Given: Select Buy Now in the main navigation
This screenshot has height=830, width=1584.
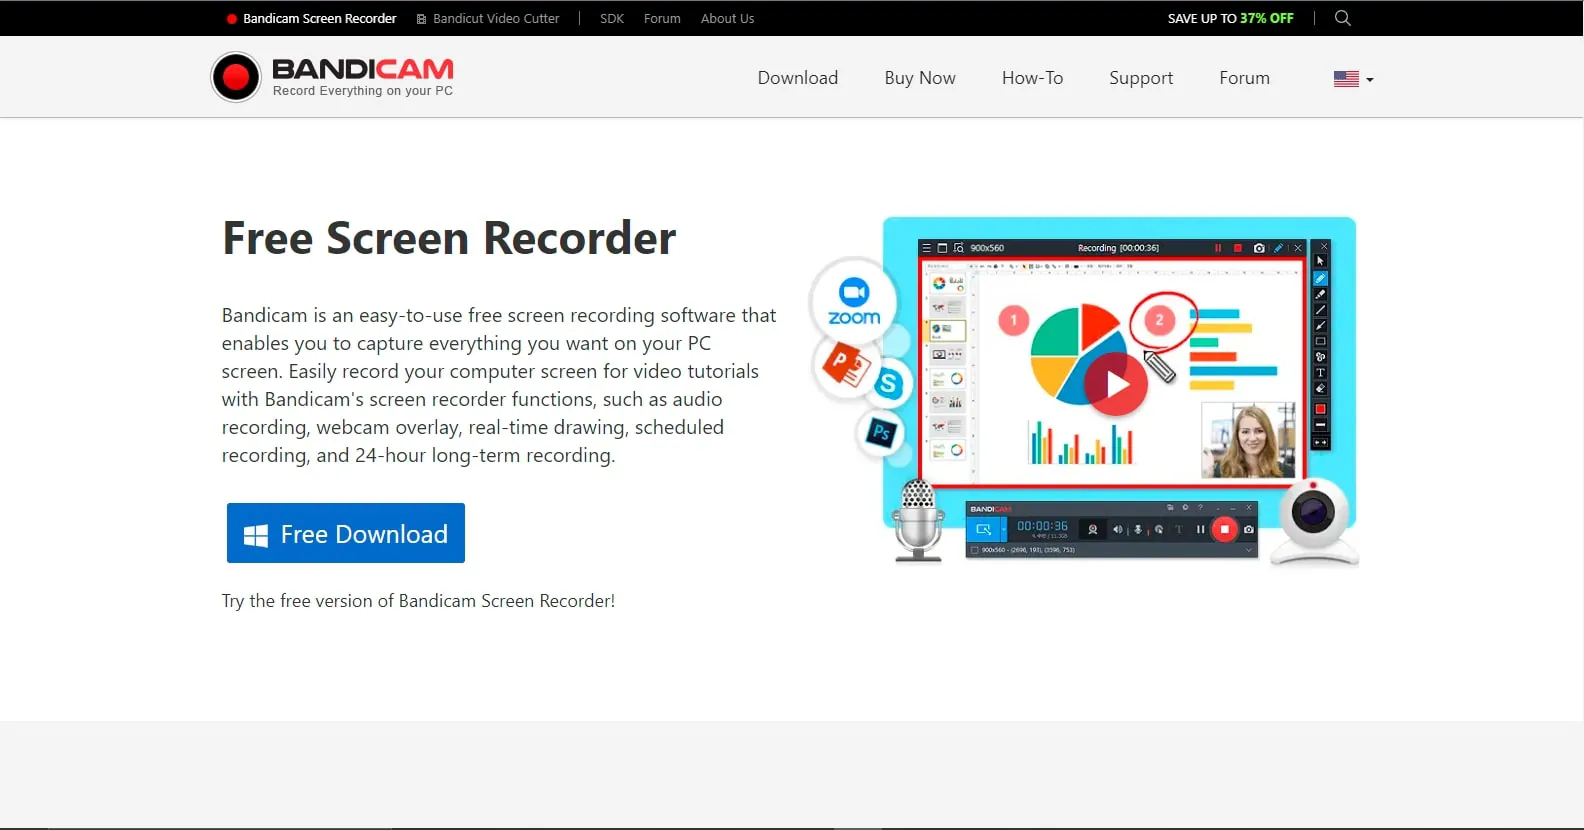Looking at the screenshot, I should 920,78.
